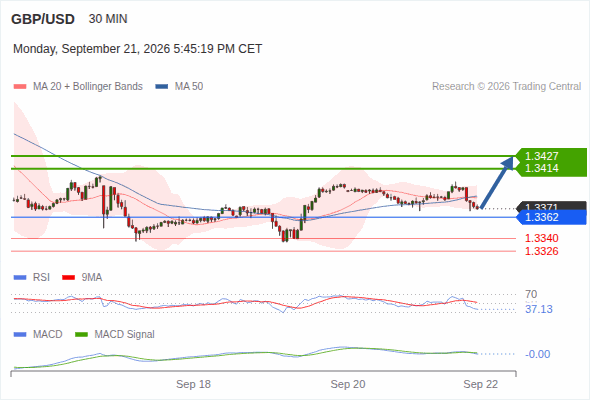Toggle the MA 20 + Bollinger Bands legend
The image size is (590, 400).
[x=88, y=87]
